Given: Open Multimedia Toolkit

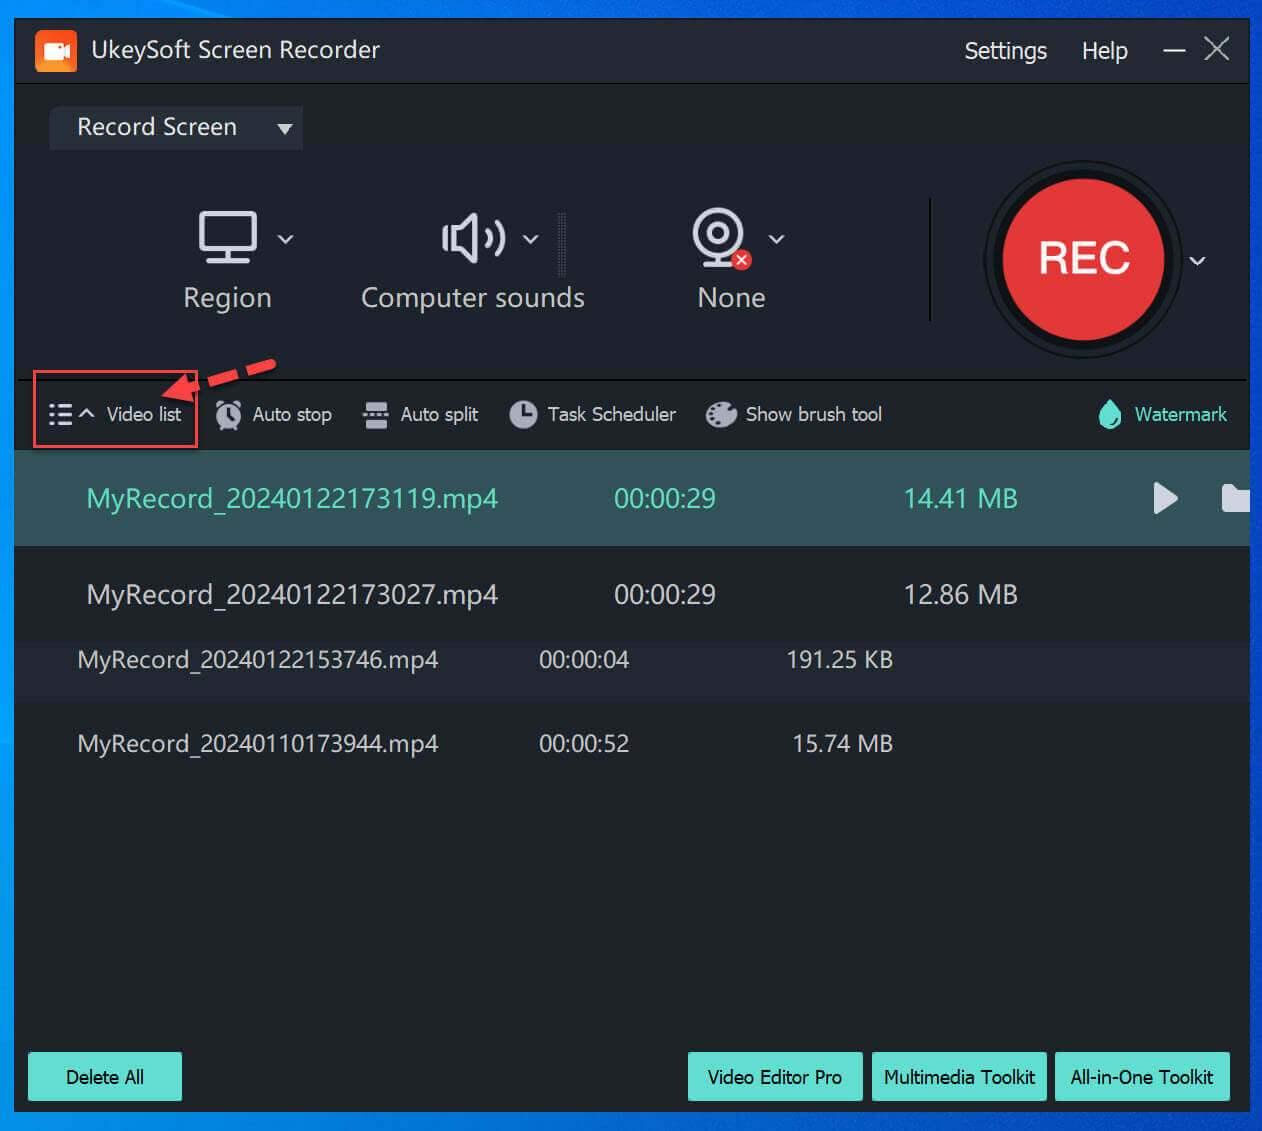Looking at the screenshot, I should point(959,1077).
